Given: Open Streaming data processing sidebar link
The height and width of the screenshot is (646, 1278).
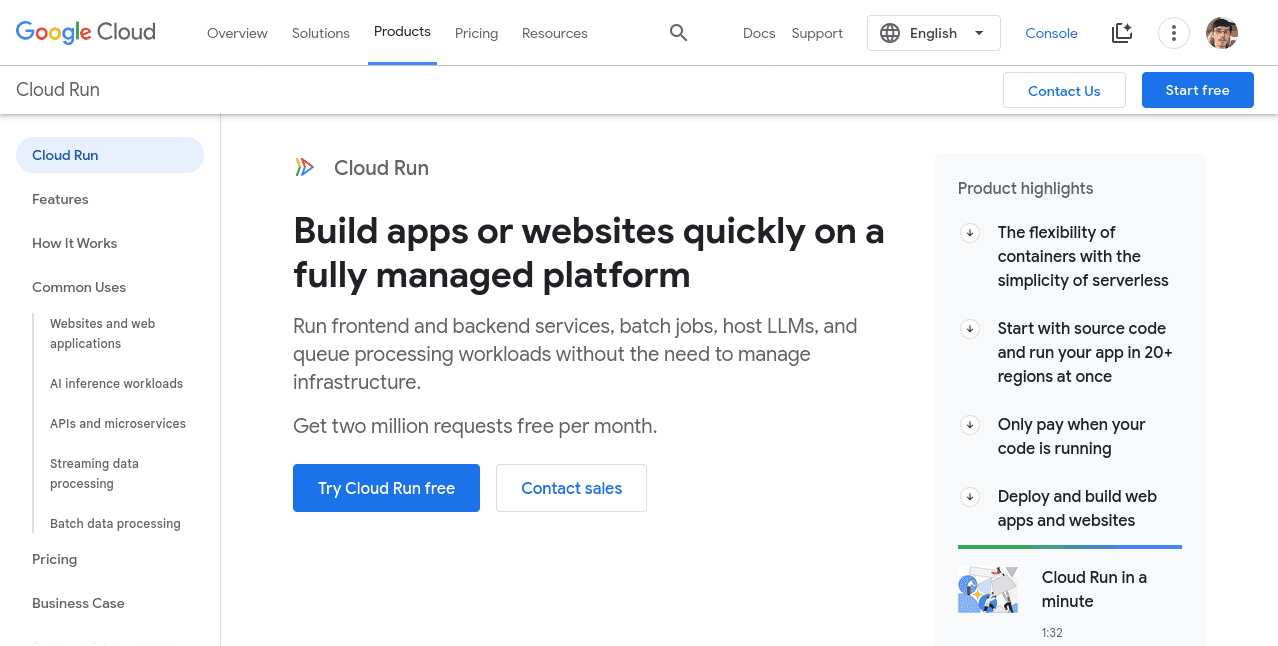Looking at the screenshot, I should (x=94, y=473).
